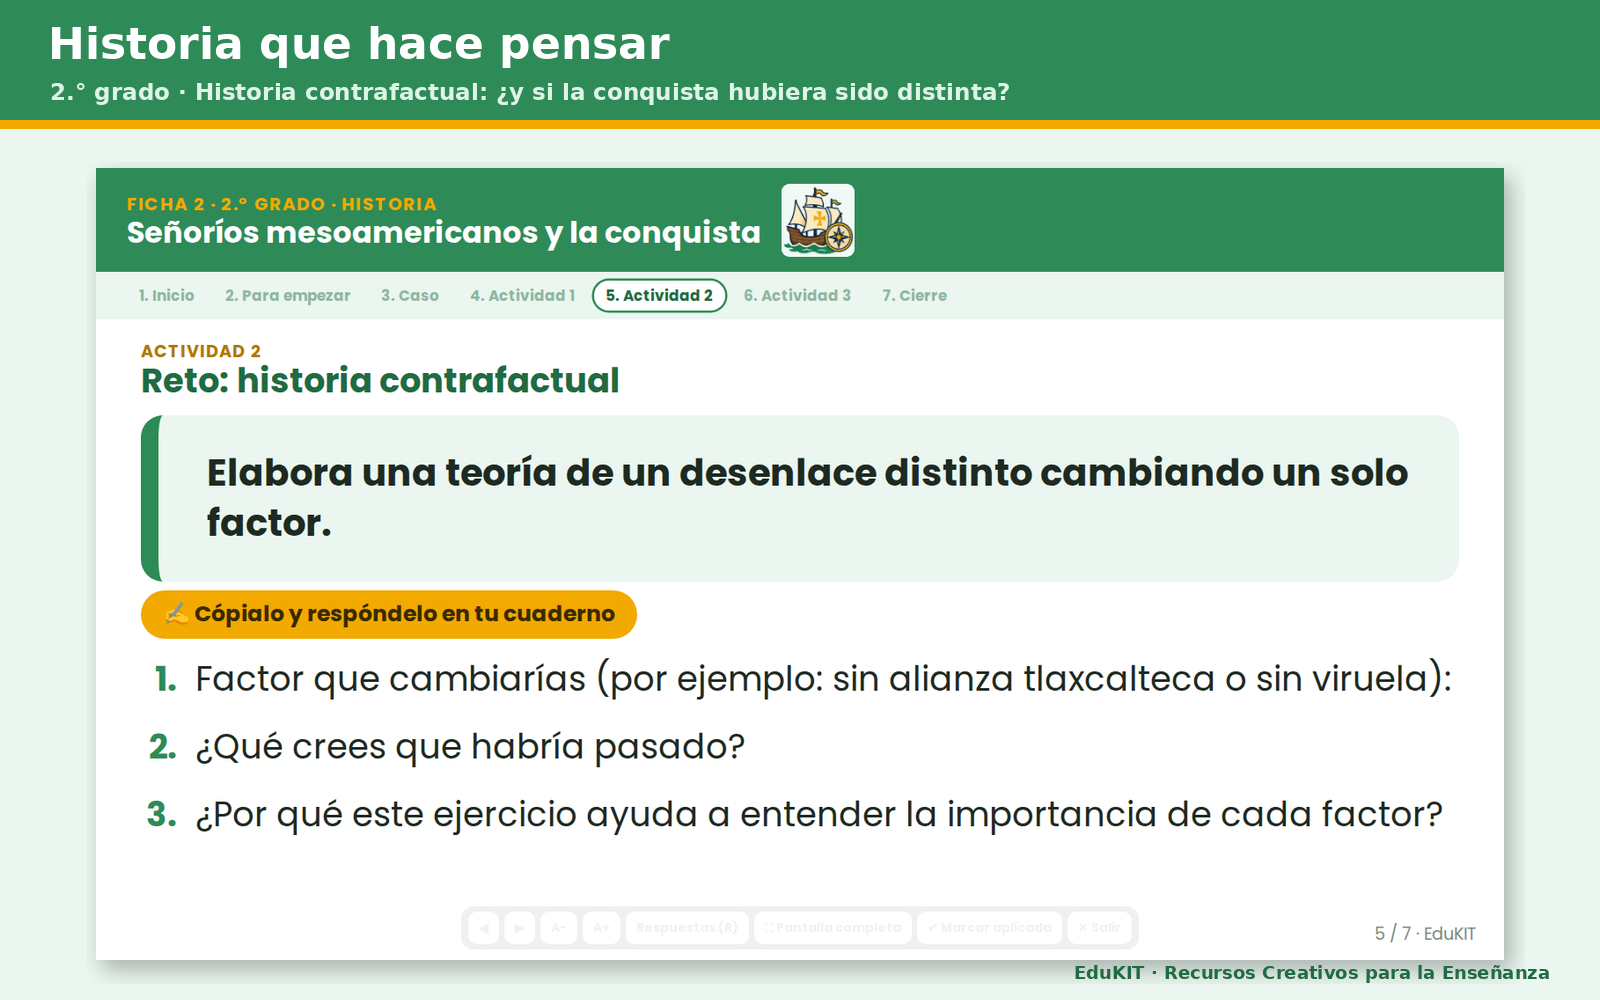Open the 3. Caso tab
The width and height of the screenshot is (1600, 1000).
click(410, 296)
